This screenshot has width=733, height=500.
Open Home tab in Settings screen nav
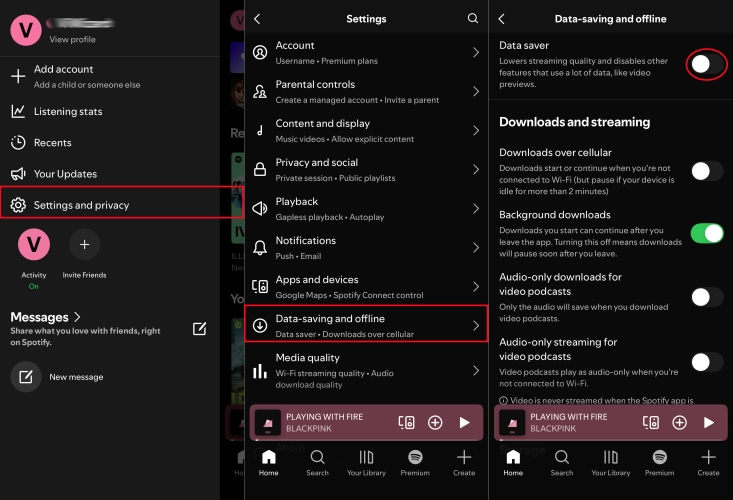coord(269,463)
